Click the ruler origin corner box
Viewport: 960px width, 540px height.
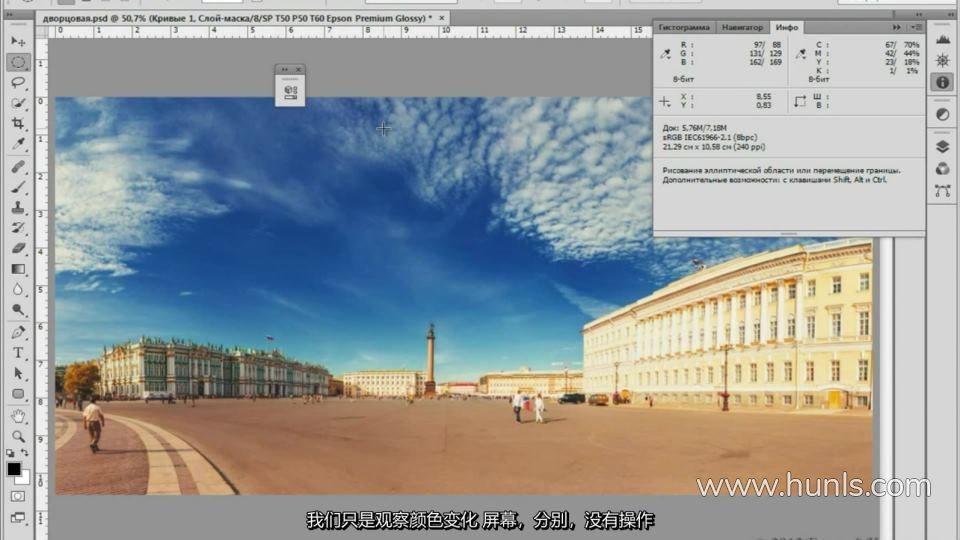pos(42,31)
